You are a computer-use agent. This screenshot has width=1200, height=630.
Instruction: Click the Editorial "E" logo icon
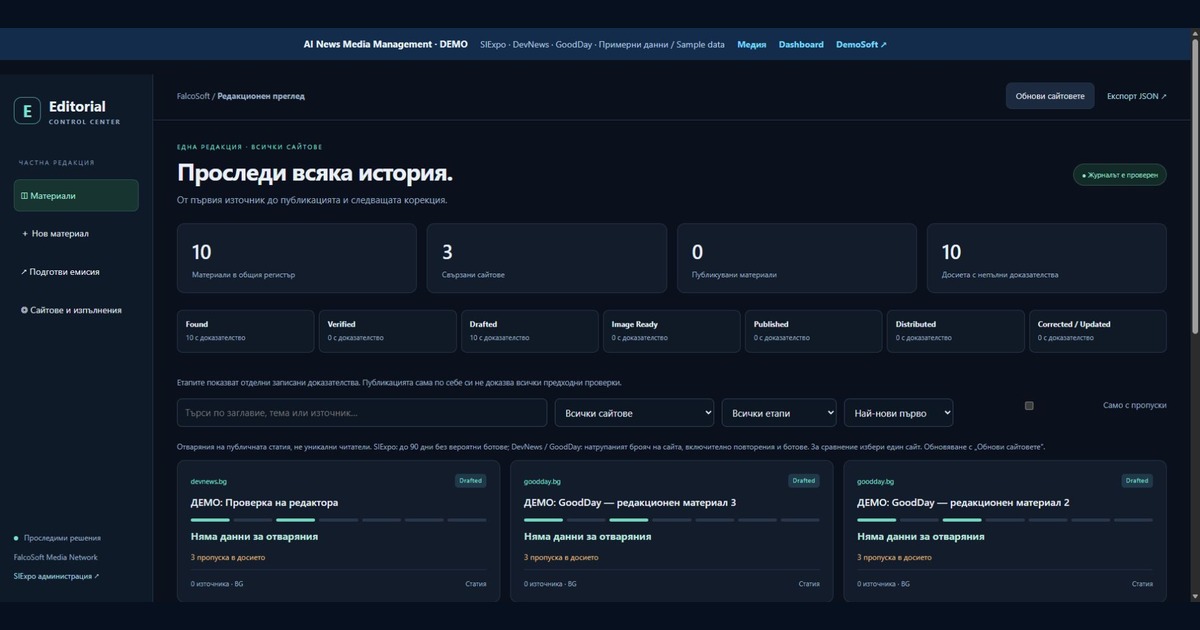point(27,111)
